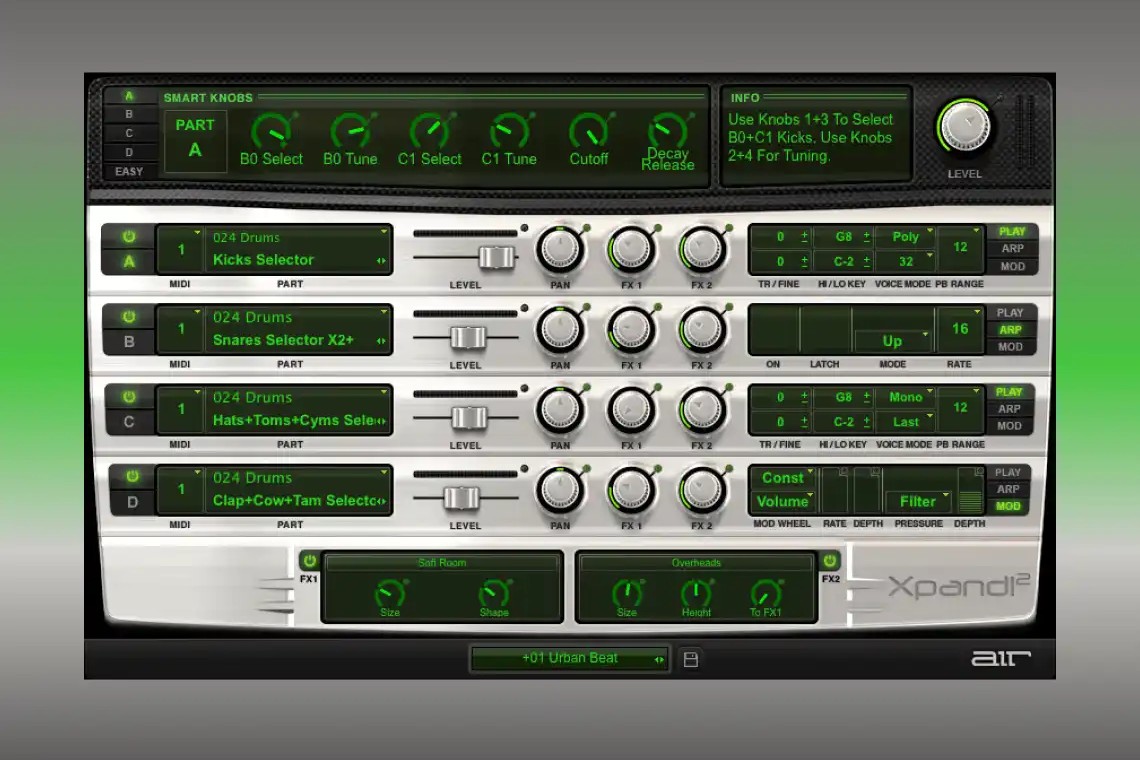This screenshot has width=1140, height=760.
Task: Select smart knobs tab C
Action: click(x=129, y=133)
